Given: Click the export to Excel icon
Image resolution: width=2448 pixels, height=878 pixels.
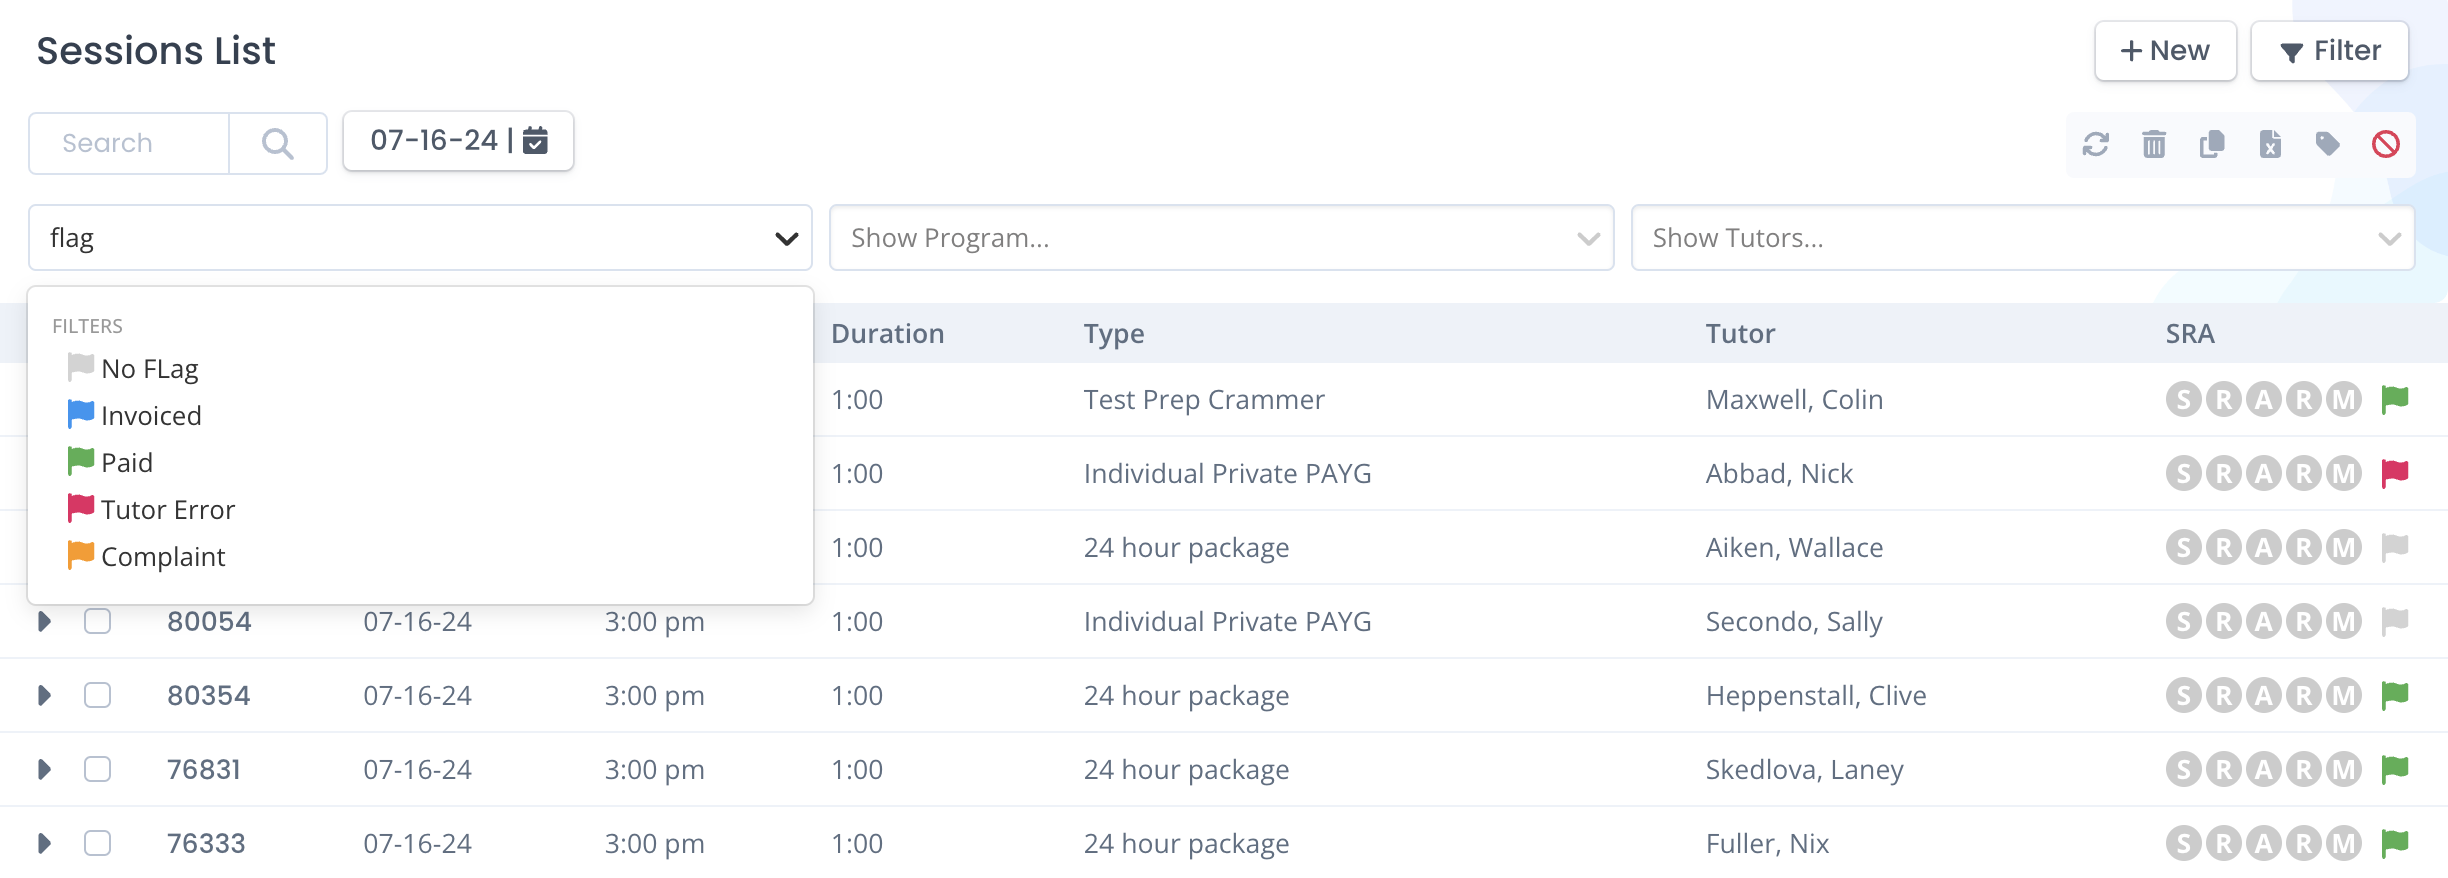Looking at the screenshot, I should pos(2270,144).
